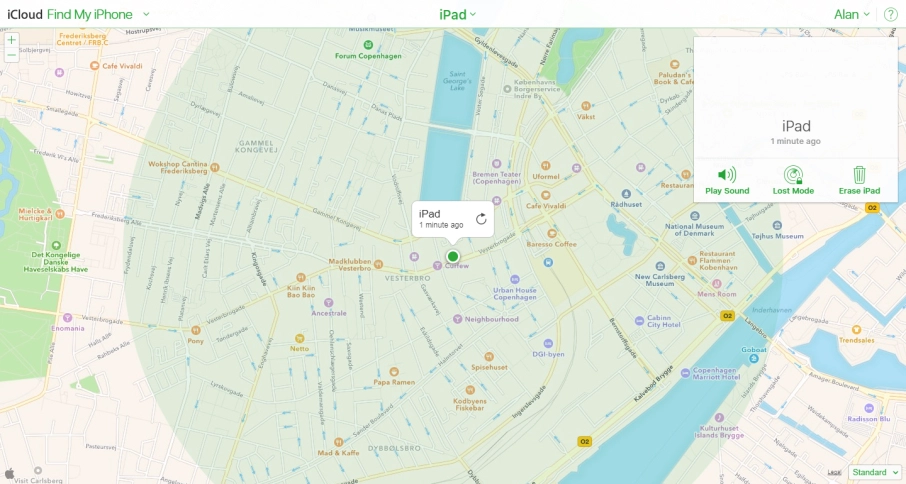Select Baresso Coffee marker
Screen dimensions: 906x484
coord(552,233)
